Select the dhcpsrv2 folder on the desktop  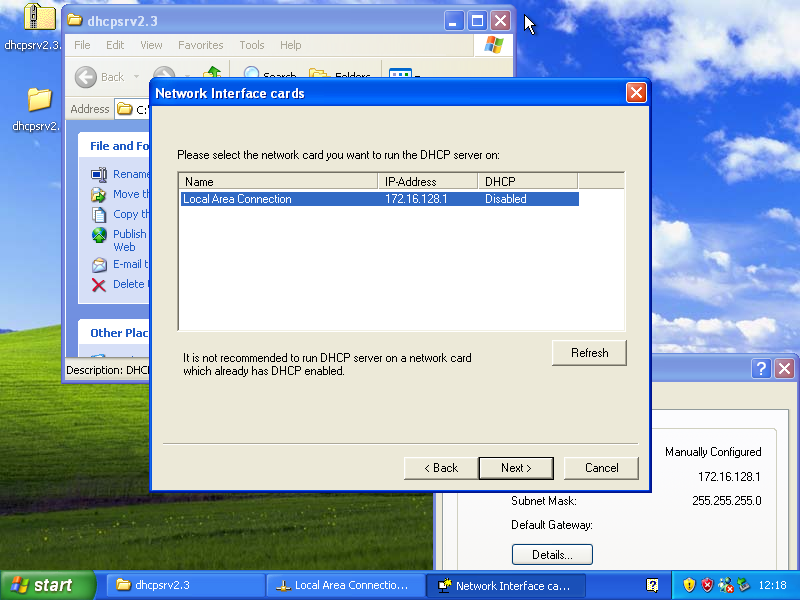(x=38, y=100)
